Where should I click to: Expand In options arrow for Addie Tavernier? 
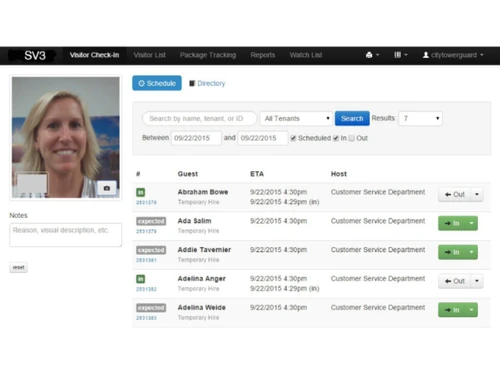click(x=471, y=252)
